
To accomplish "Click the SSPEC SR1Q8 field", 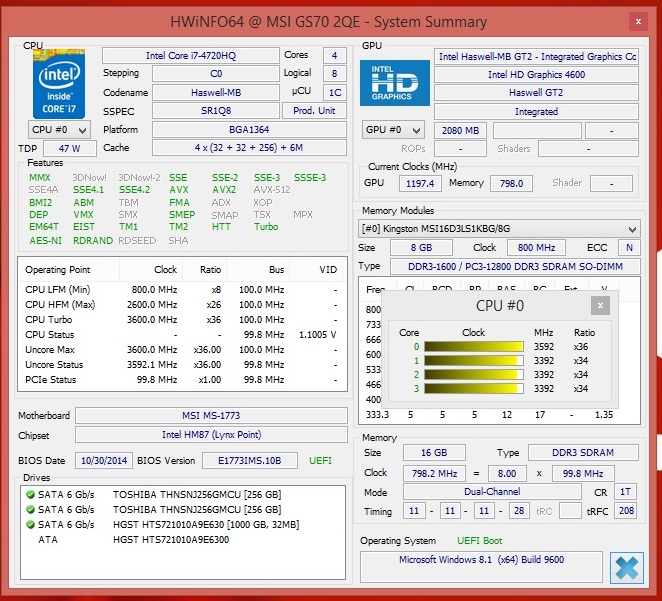I will [x=216, y=111].
